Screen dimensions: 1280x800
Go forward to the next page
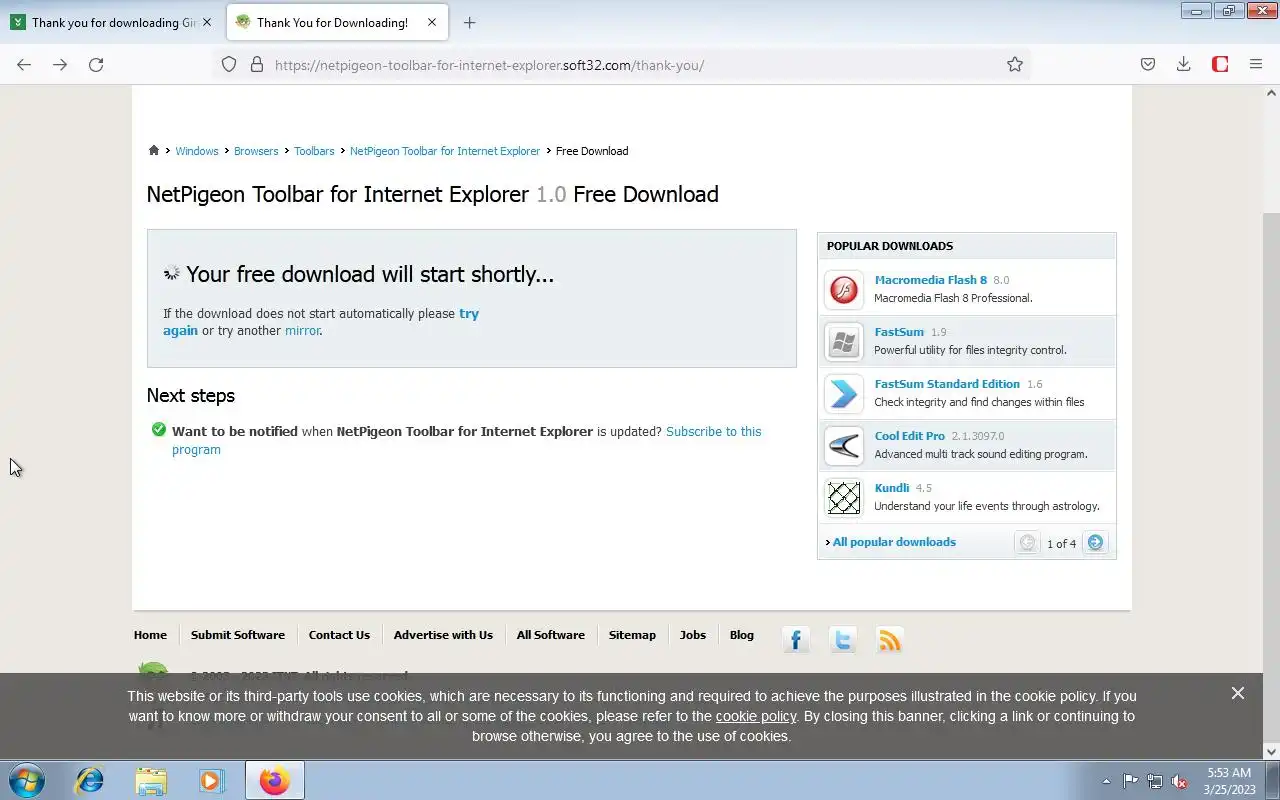coord(60,65)
